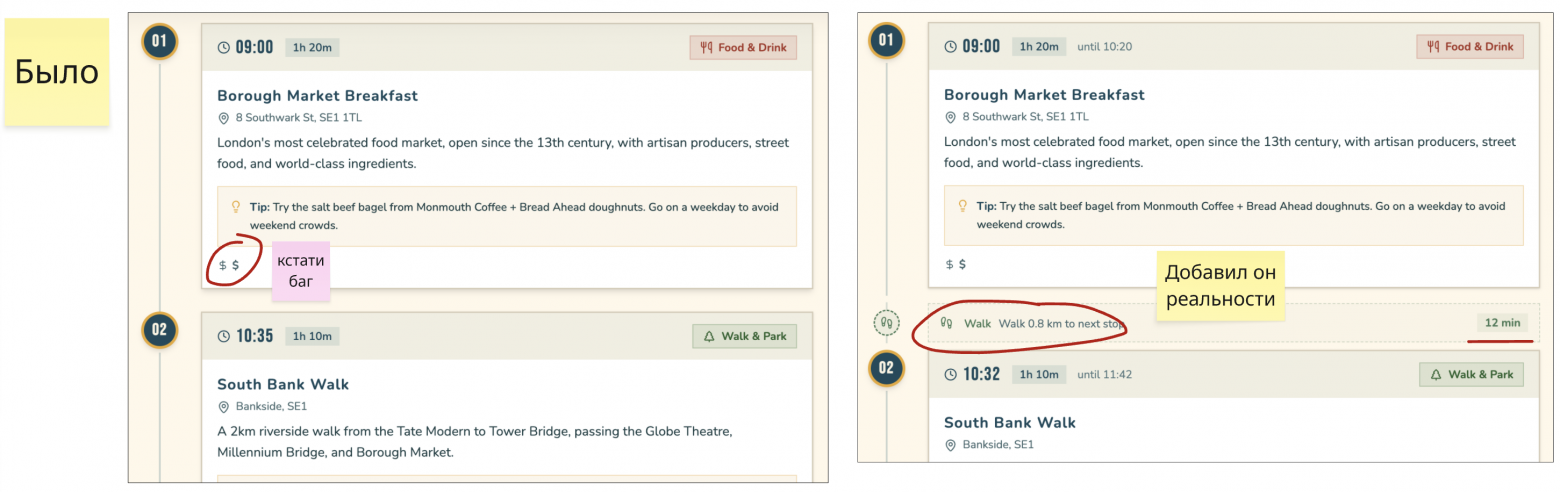The height and width of the screenshot is (492, 1560).
Task: Click the clock icon beside 10:35
Action: pyautogui.click(x=224, y=336)
